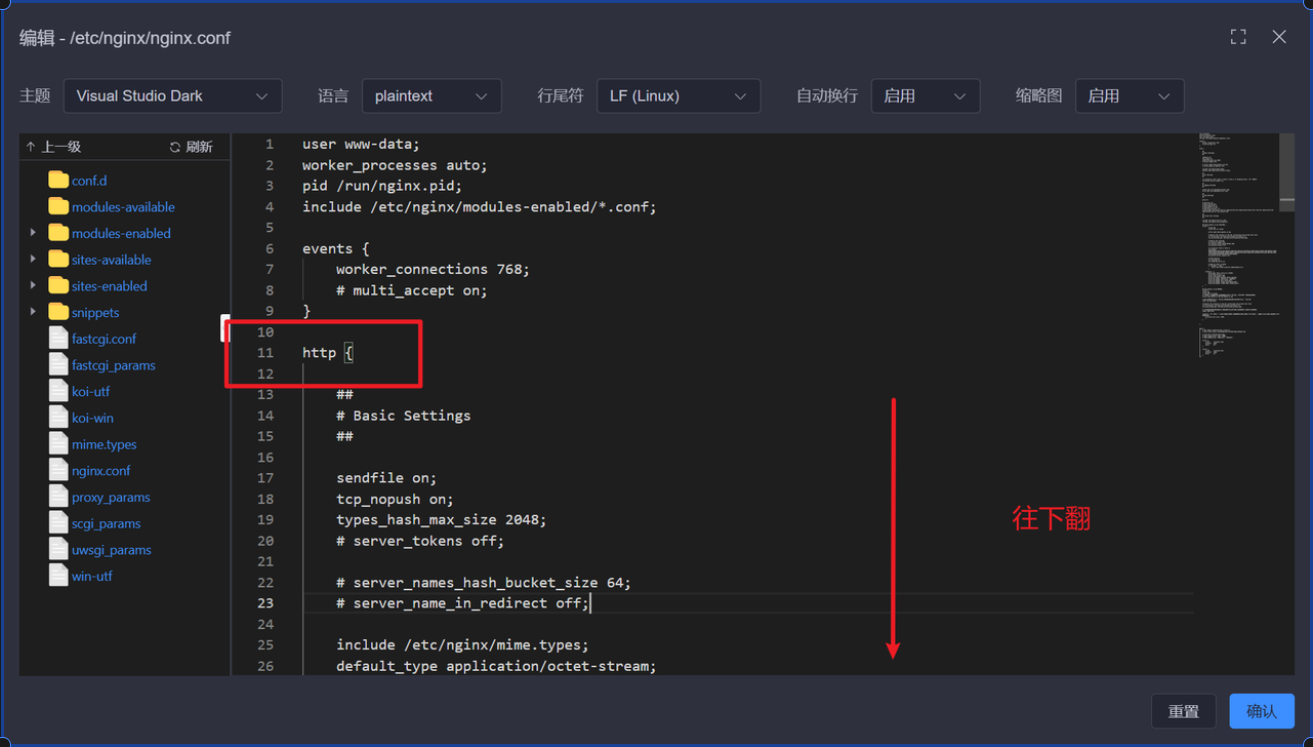Expand the snippets folder arrow
This screenshot has width=1313, height=747.
pyautogui.click(x=33, y=312)
